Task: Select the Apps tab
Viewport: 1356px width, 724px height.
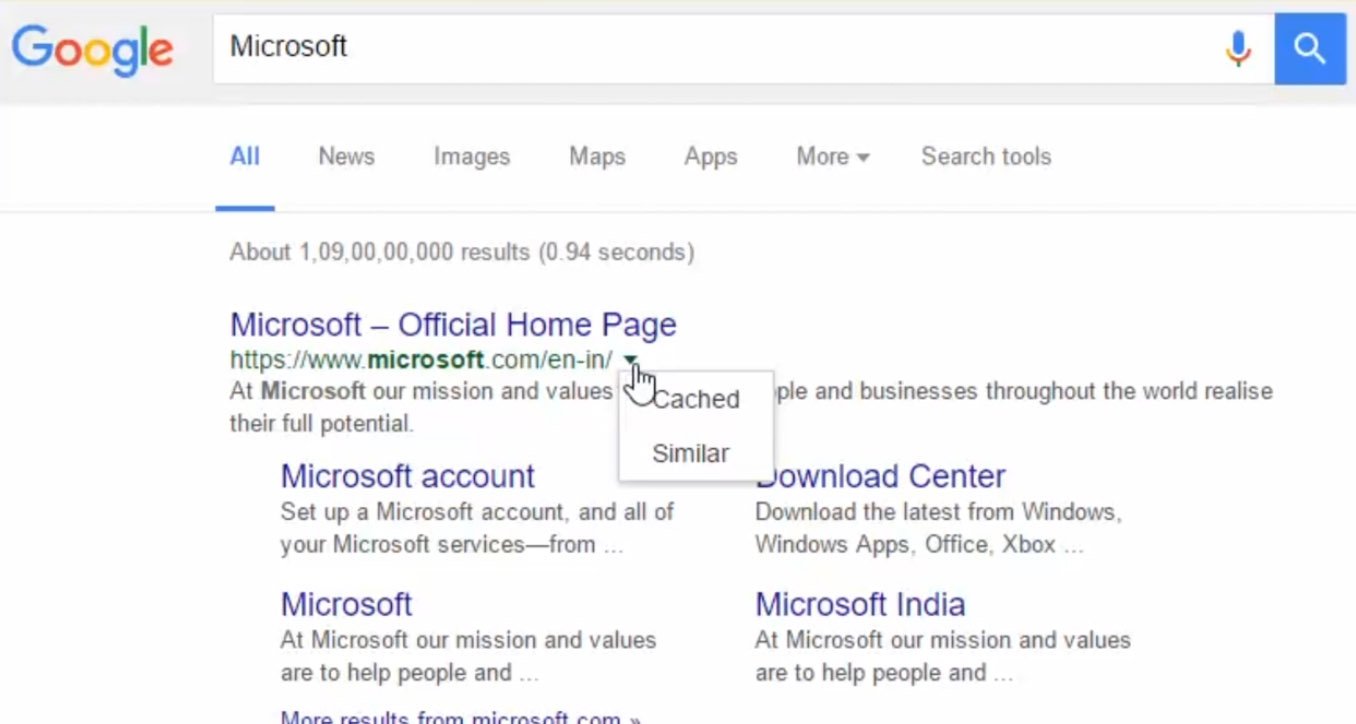Action: pyautogui.click(x=710, y=157)
